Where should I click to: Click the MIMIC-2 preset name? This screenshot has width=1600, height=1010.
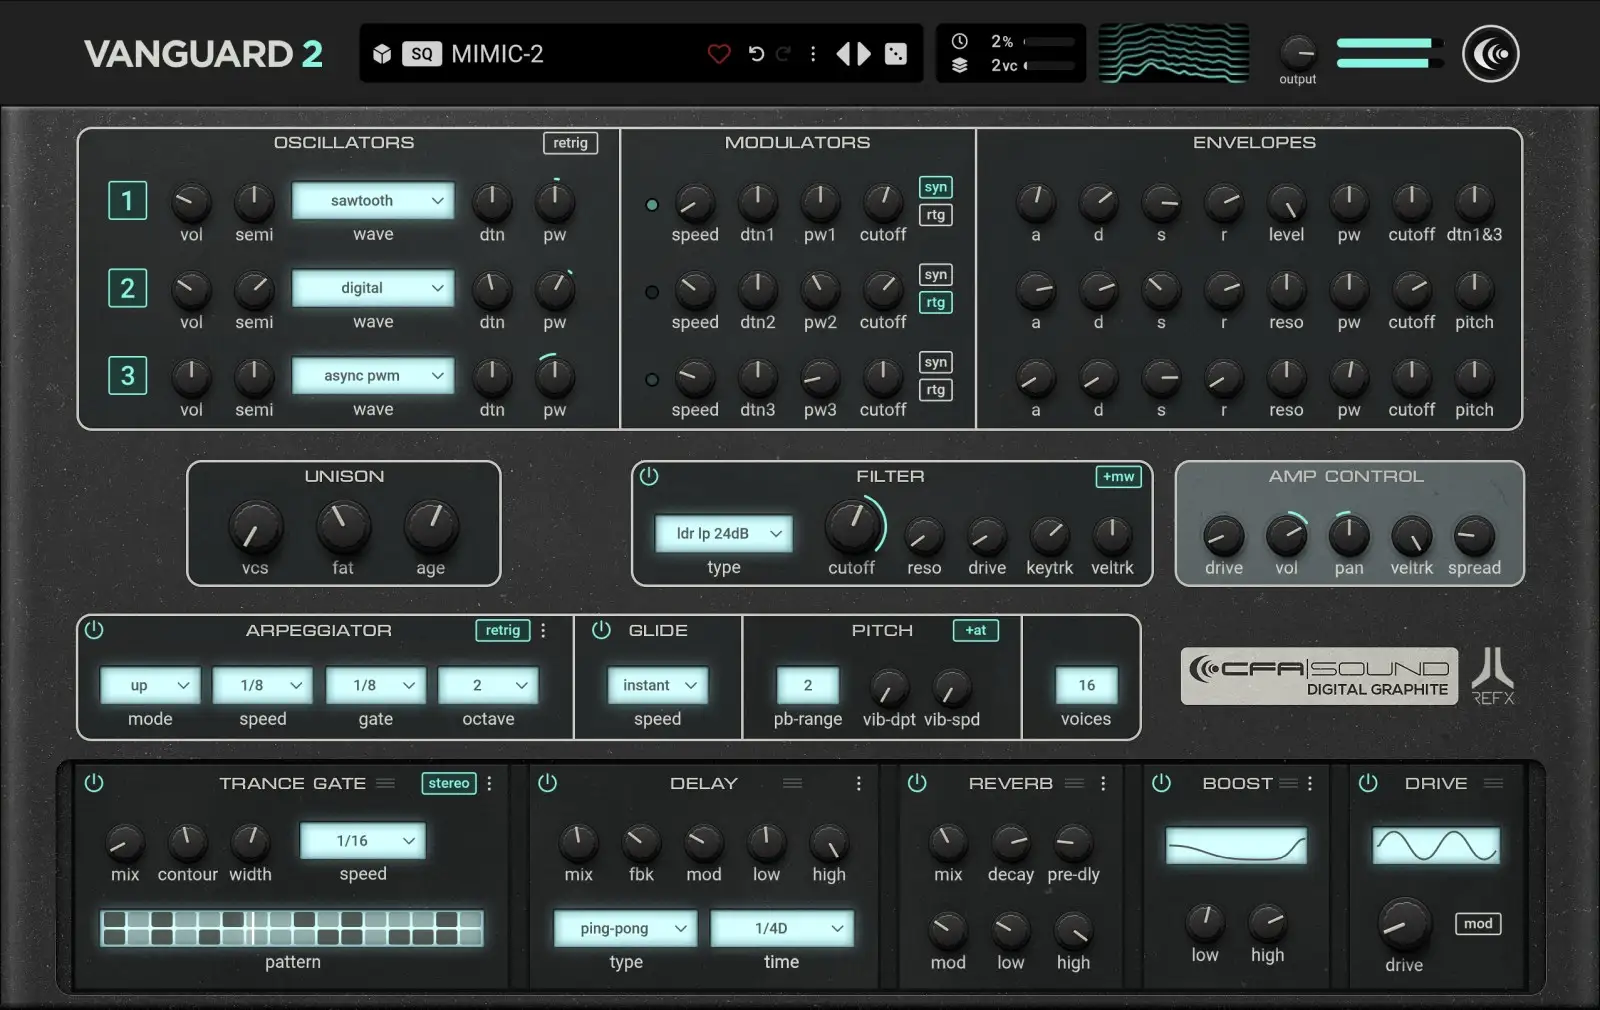pos(497,54)
